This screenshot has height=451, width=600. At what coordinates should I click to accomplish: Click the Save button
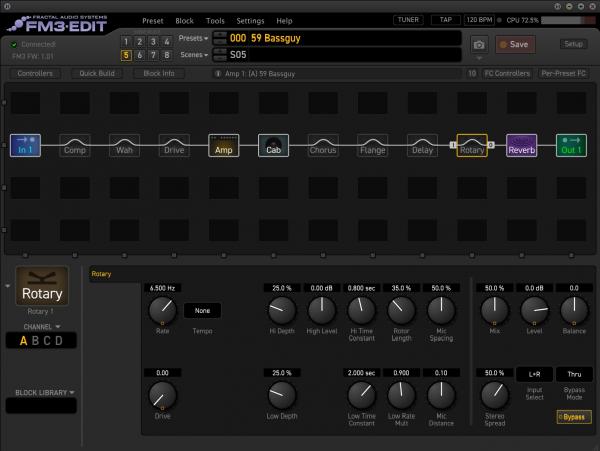[515, 44]
